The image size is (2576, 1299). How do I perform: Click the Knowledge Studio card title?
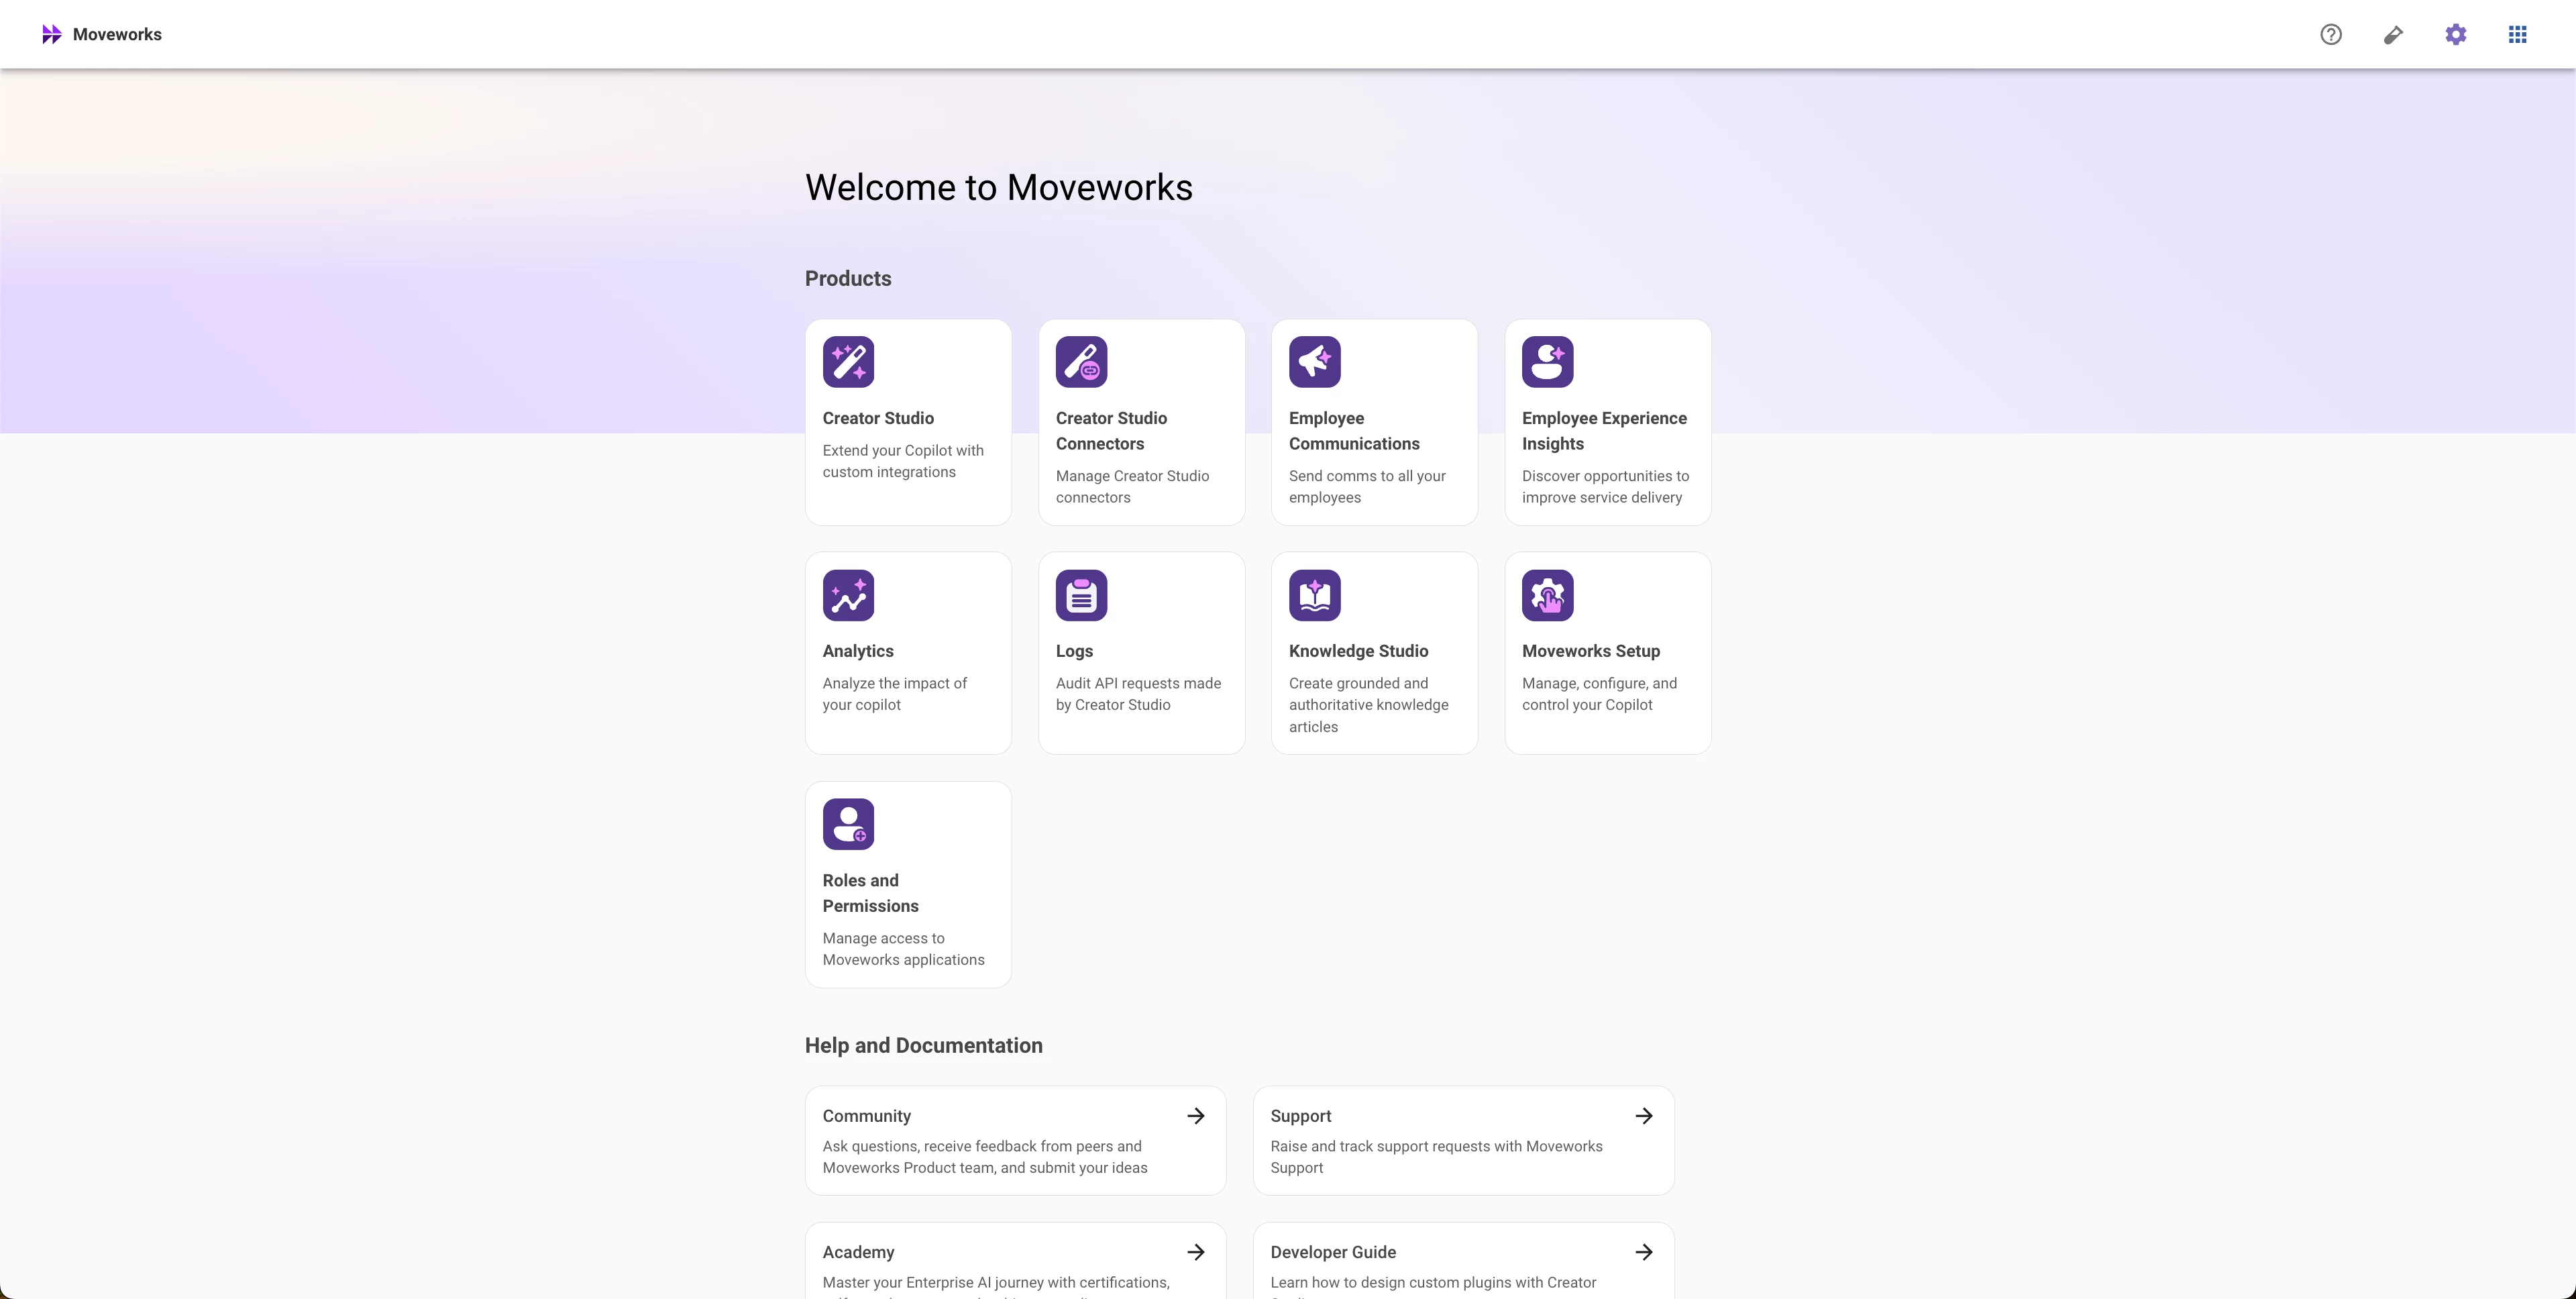coord(1358,651)
